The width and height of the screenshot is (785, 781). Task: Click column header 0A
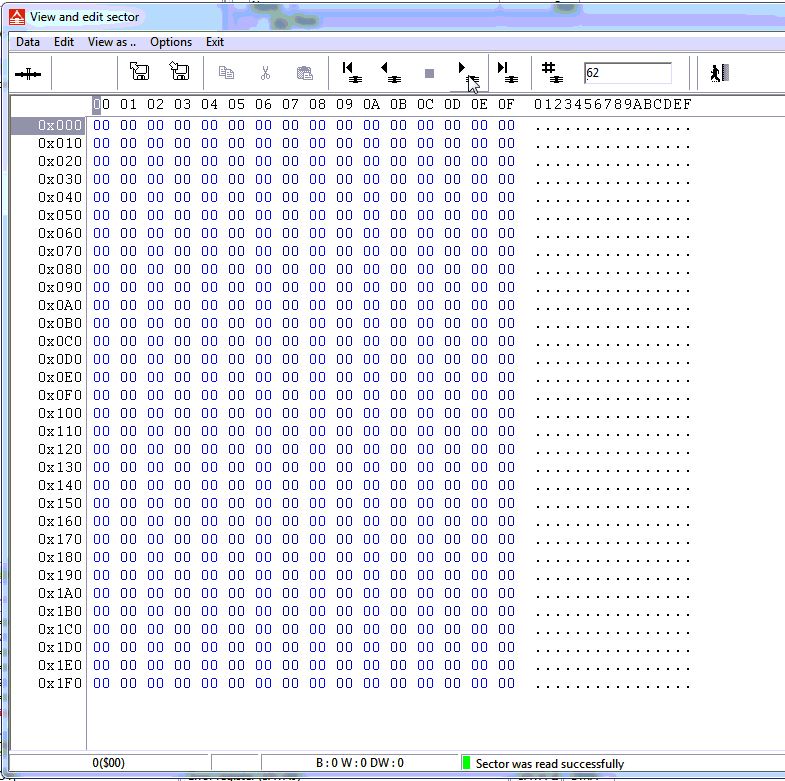[x=371, y=104]
